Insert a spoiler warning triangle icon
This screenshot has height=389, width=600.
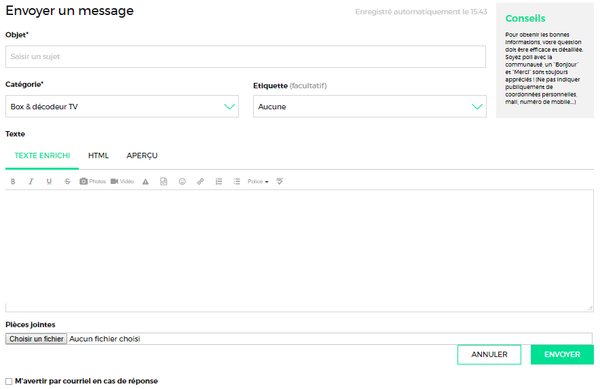pyautogui.click(x=145, y=182)
